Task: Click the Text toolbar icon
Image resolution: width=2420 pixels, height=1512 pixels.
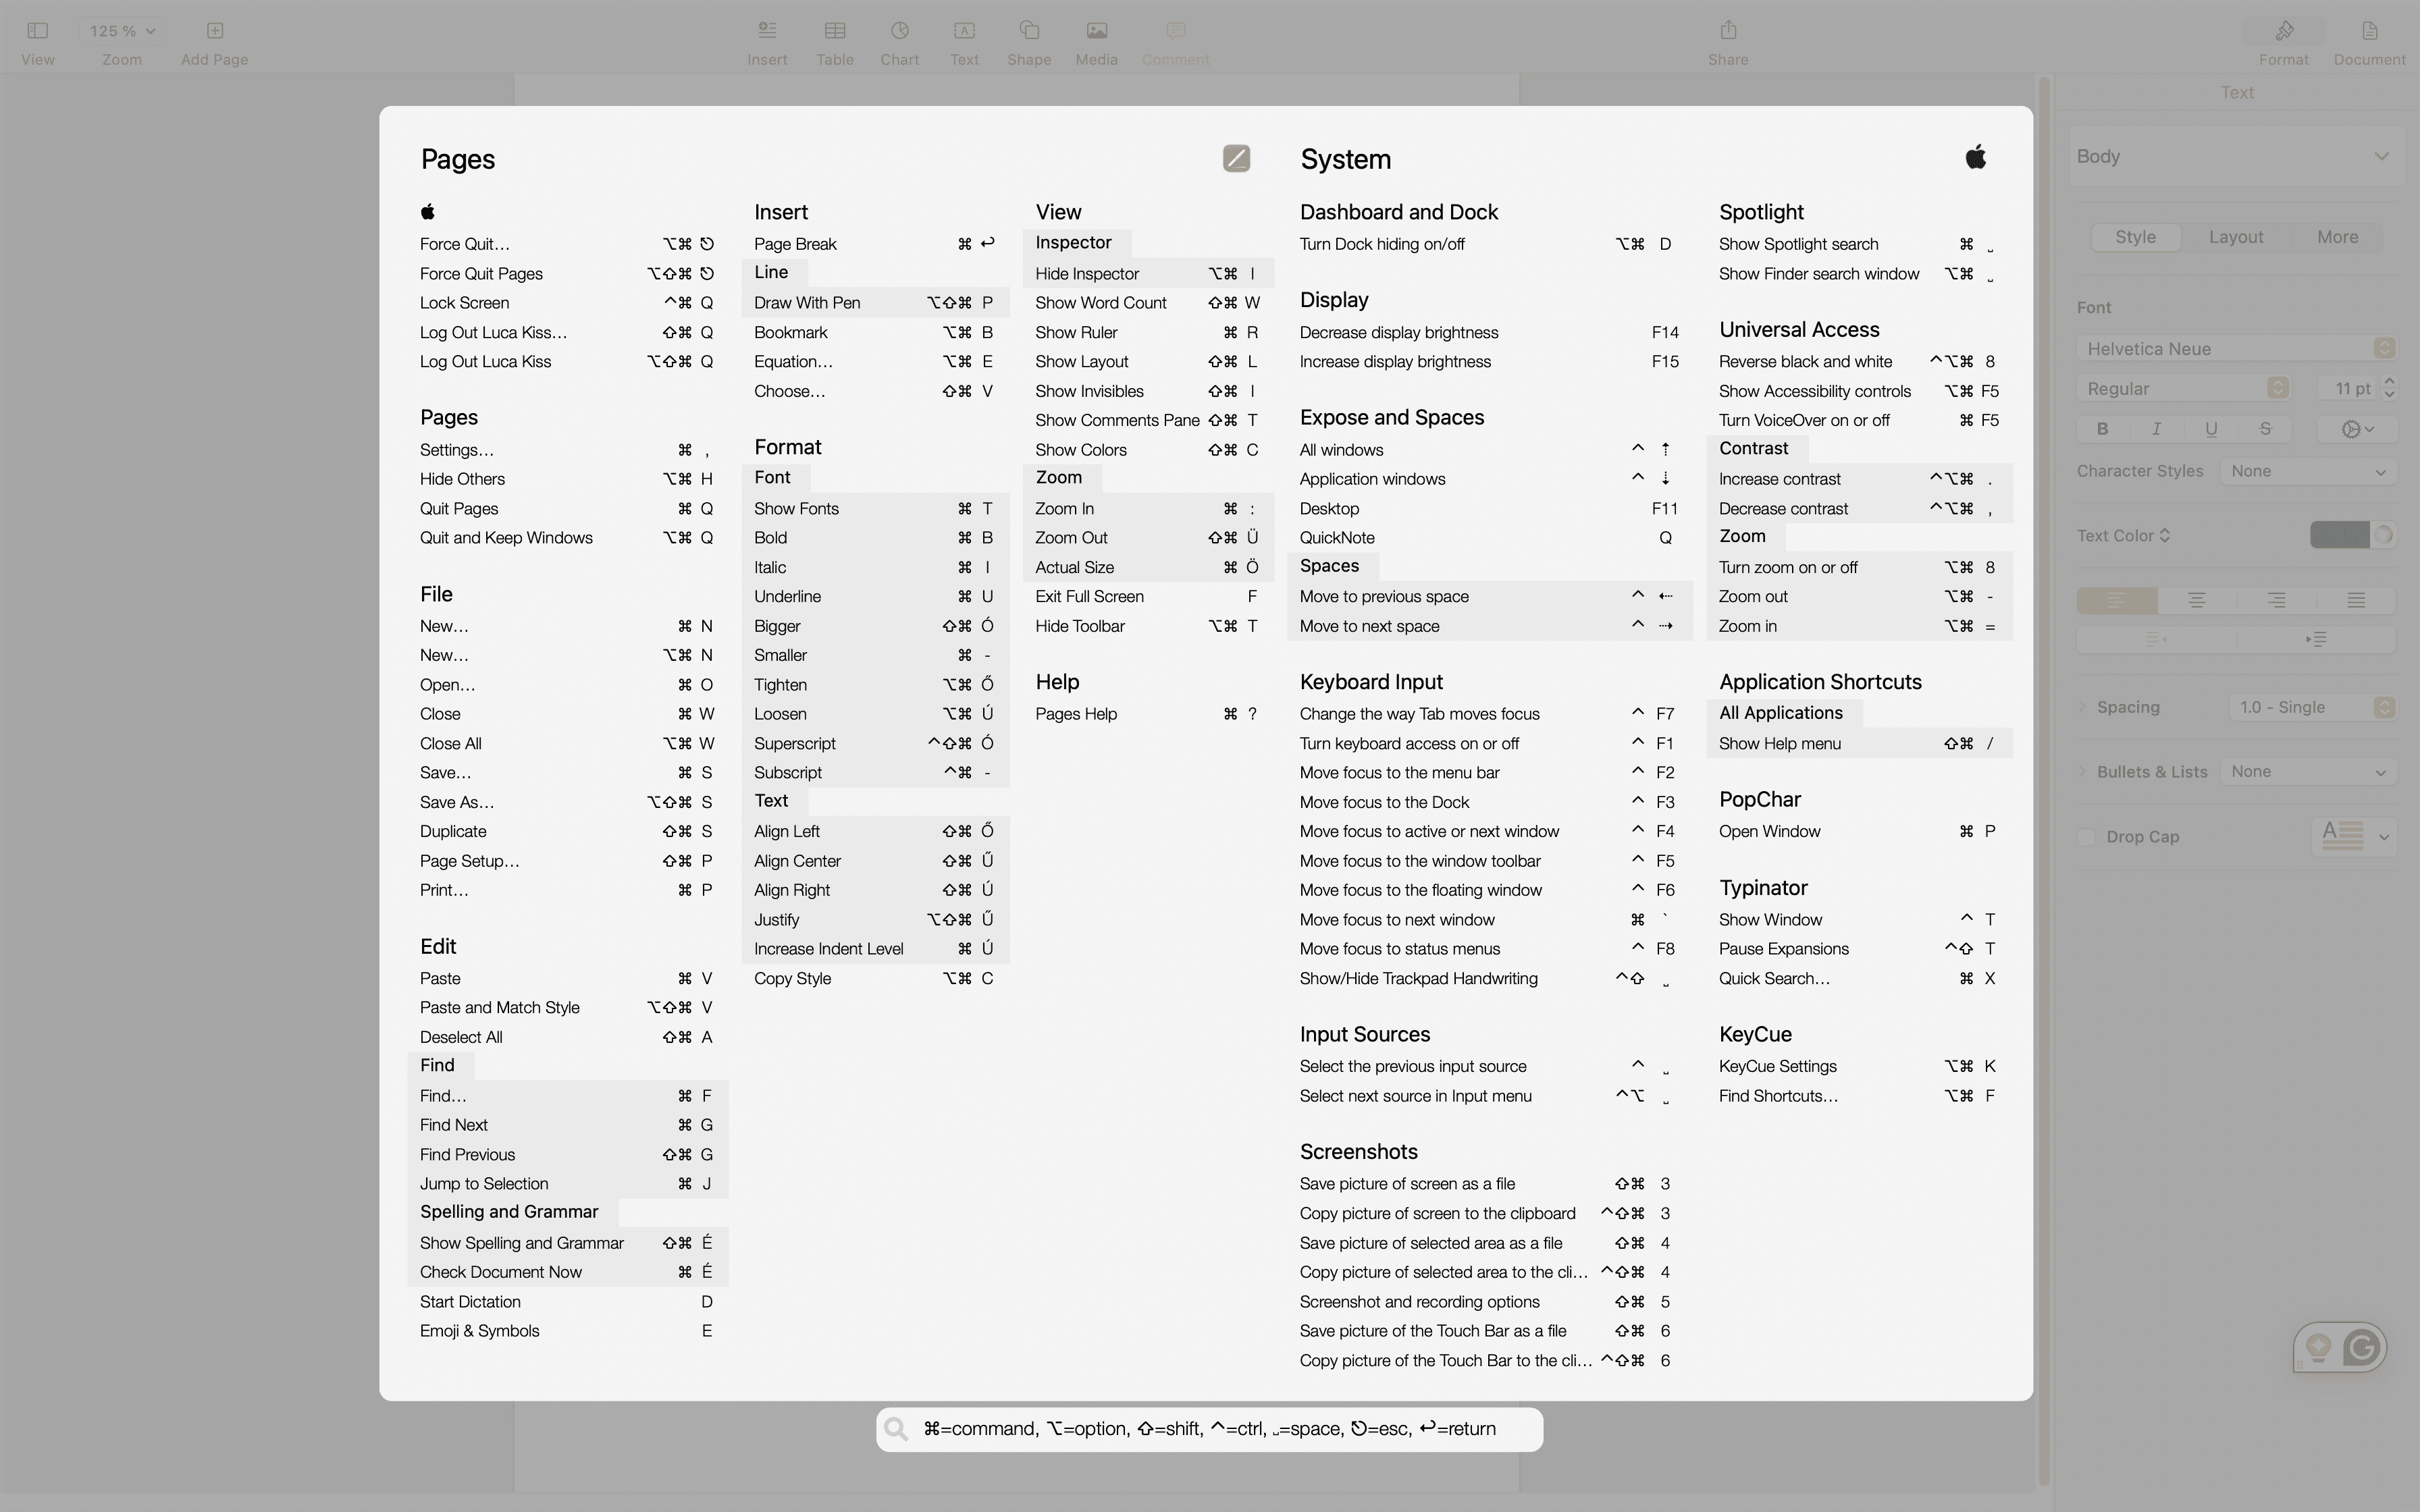Action: point(964,31)
